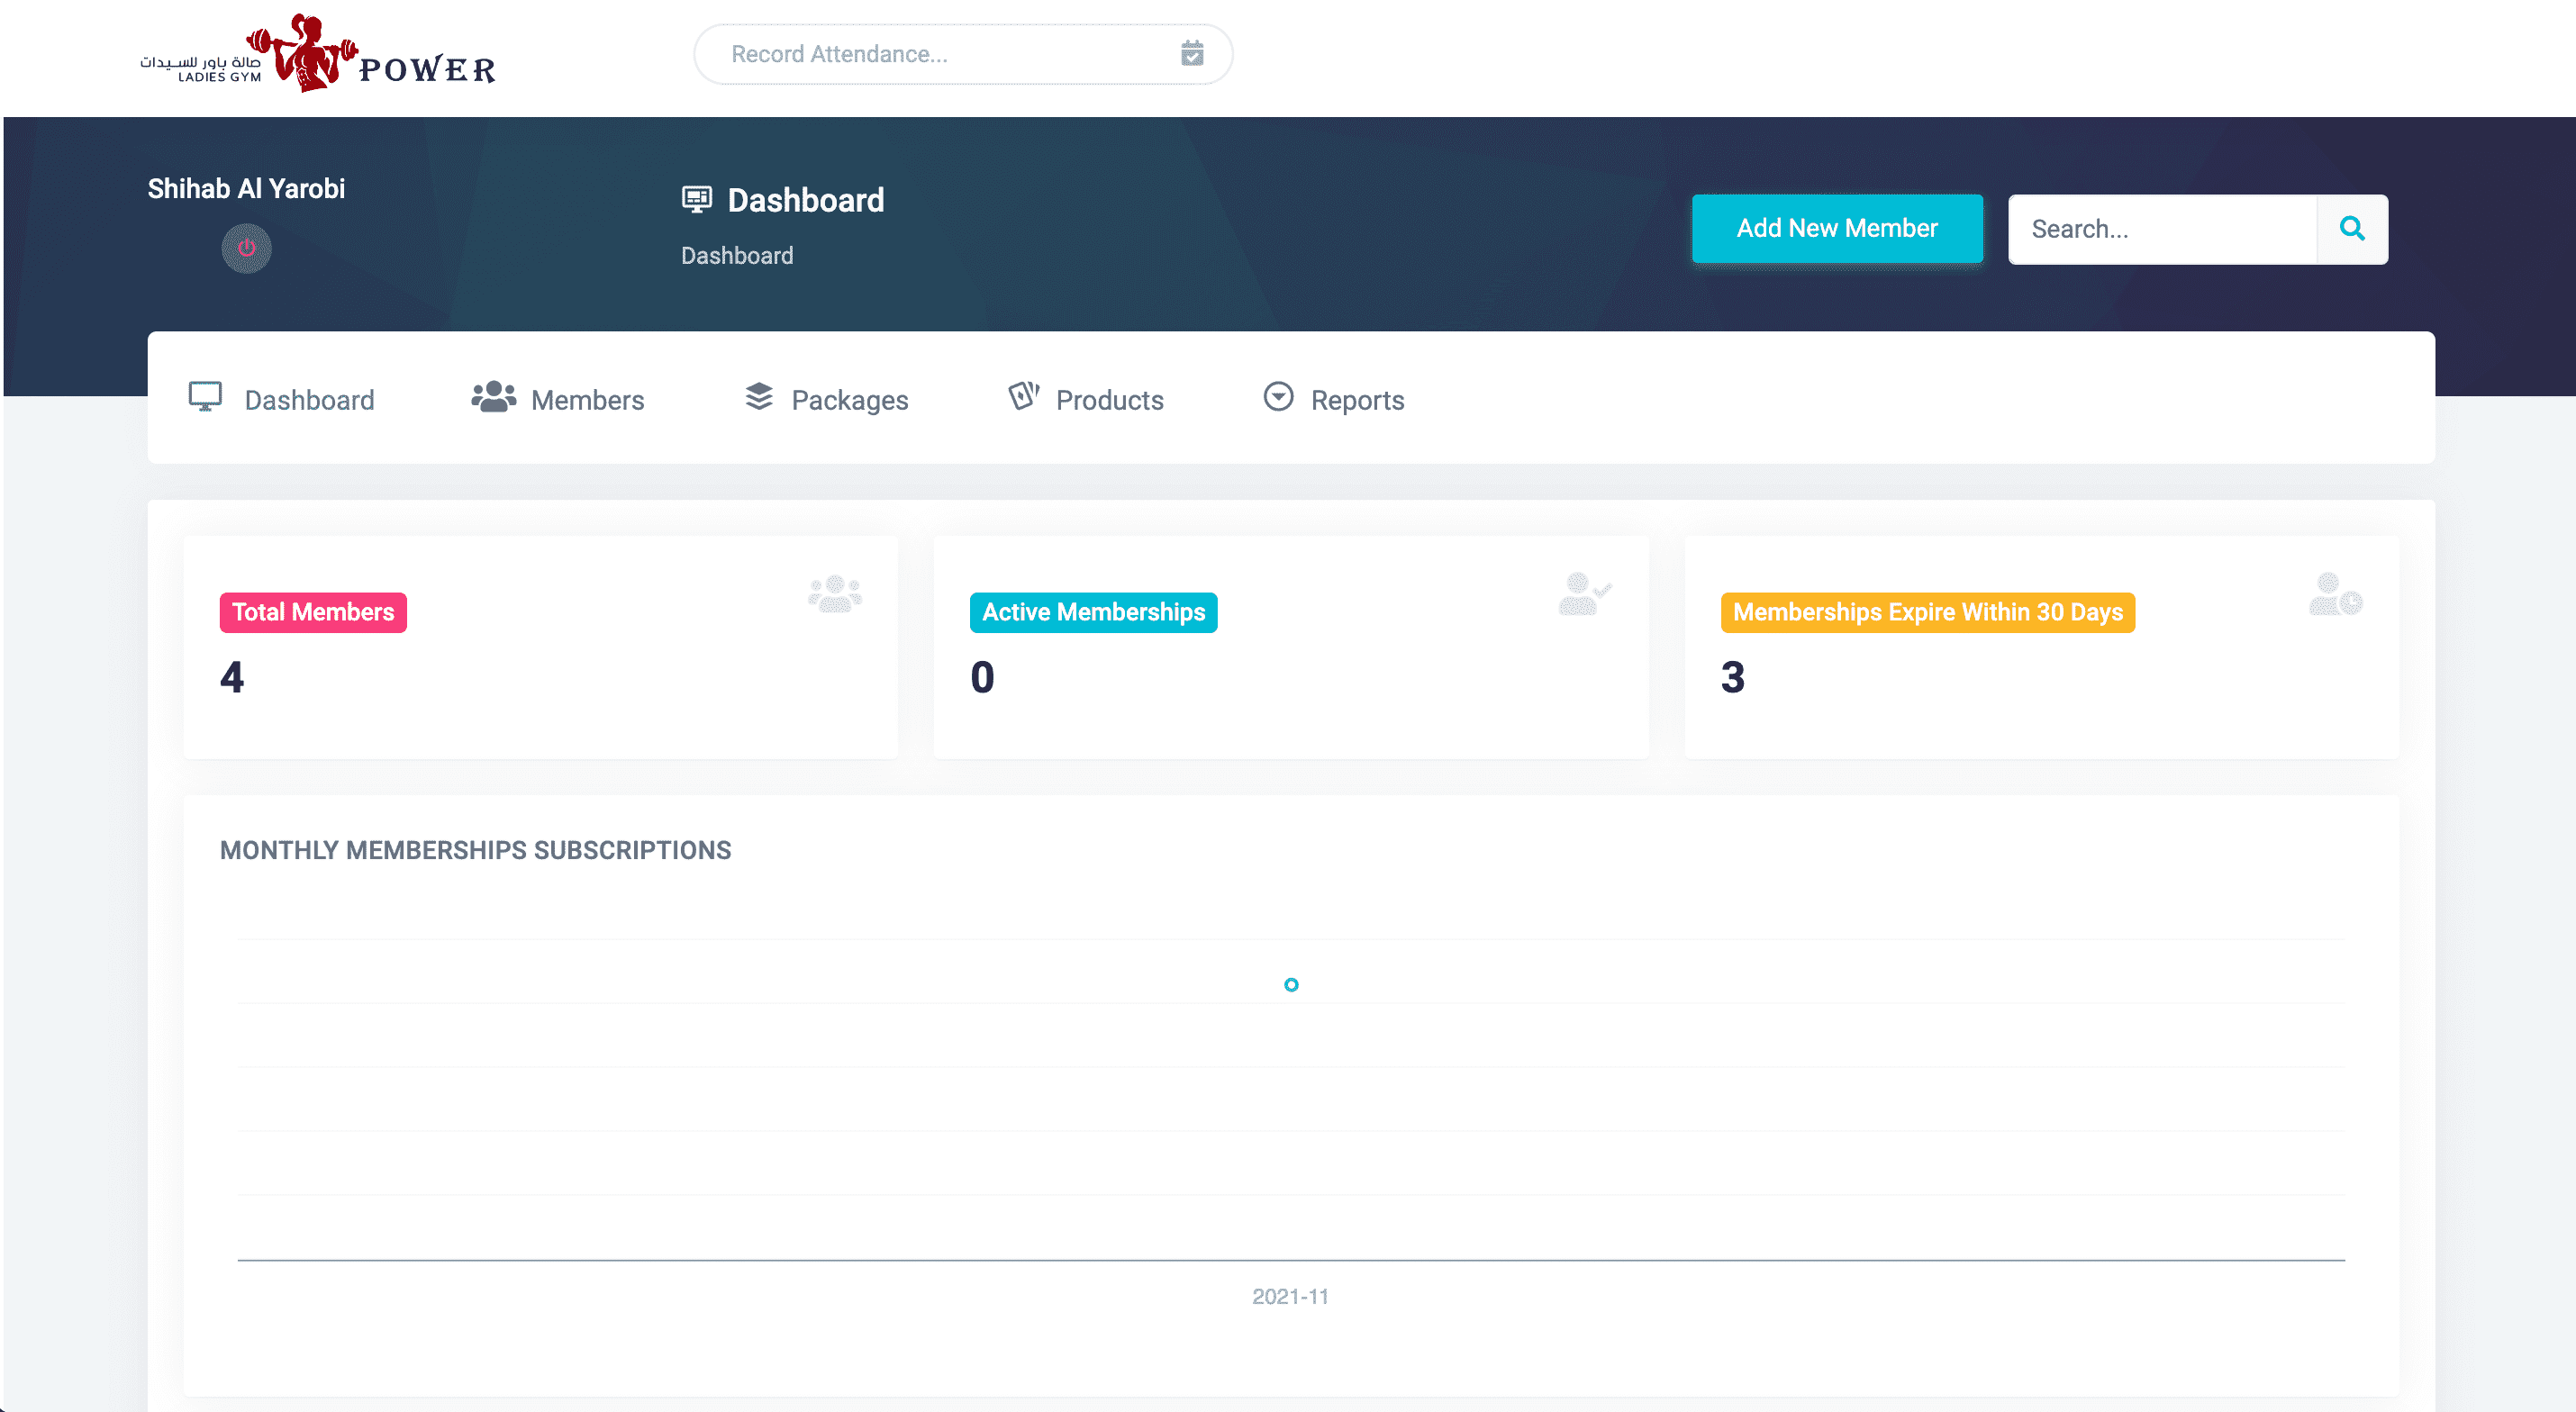The height and width of the screenshot is (1412, 2576).
Task: Click the Active Memberships teal badge
Action: pyautogui.click(x=1093, y=612)
